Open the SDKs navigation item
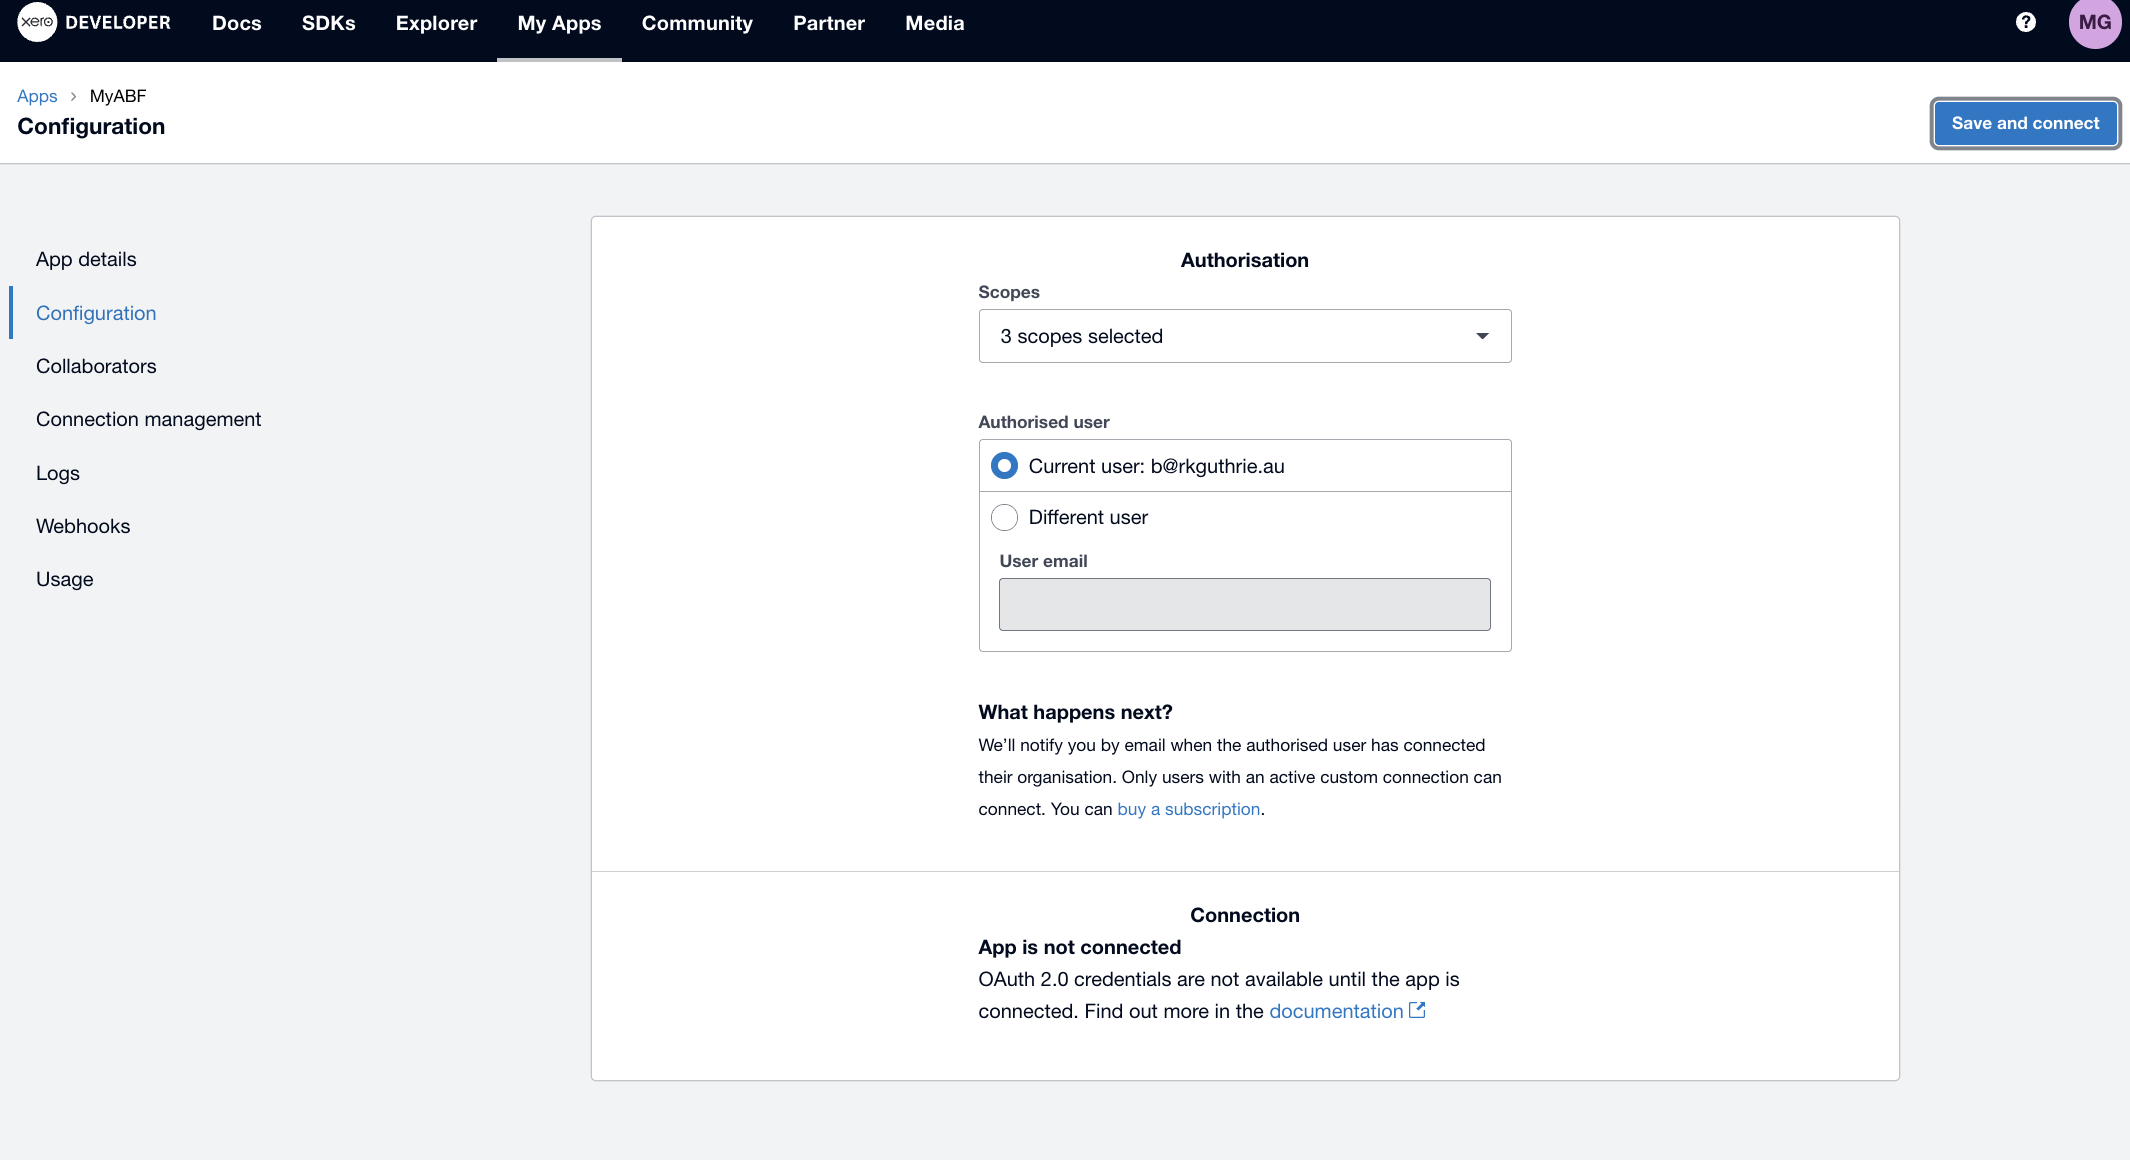The width and height of the screenshot is (2130, 1160). (328, 23)
